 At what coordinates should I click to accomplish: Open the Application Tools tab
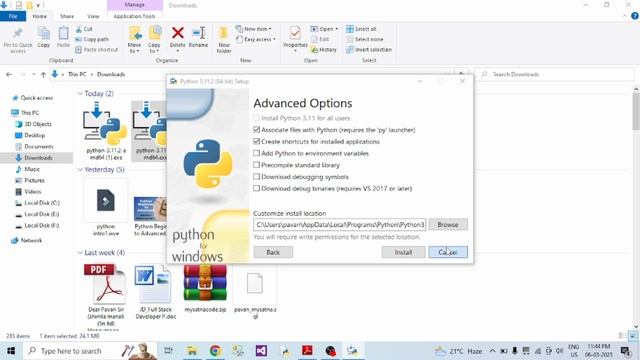(134, 16)
